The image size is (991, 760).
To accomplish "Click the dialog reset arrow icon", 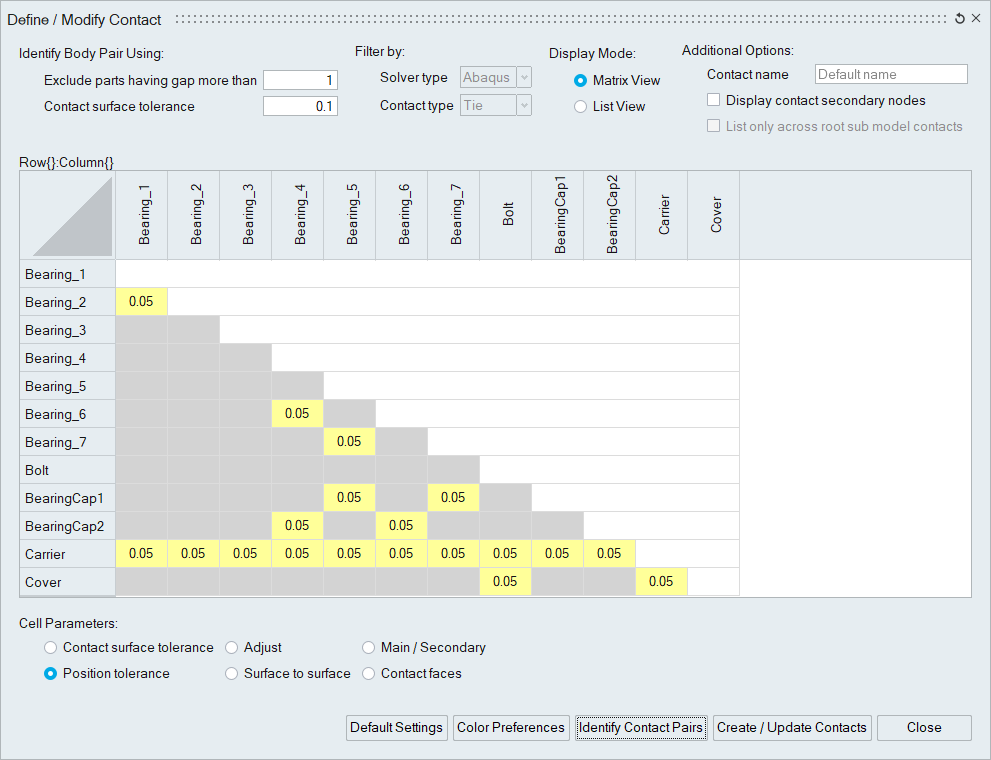I will click(x=960, y=19).
